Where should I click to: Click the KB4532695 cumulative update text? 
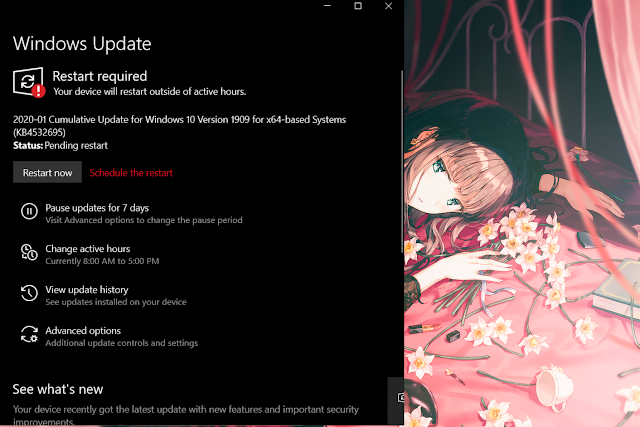pos(180,126)
